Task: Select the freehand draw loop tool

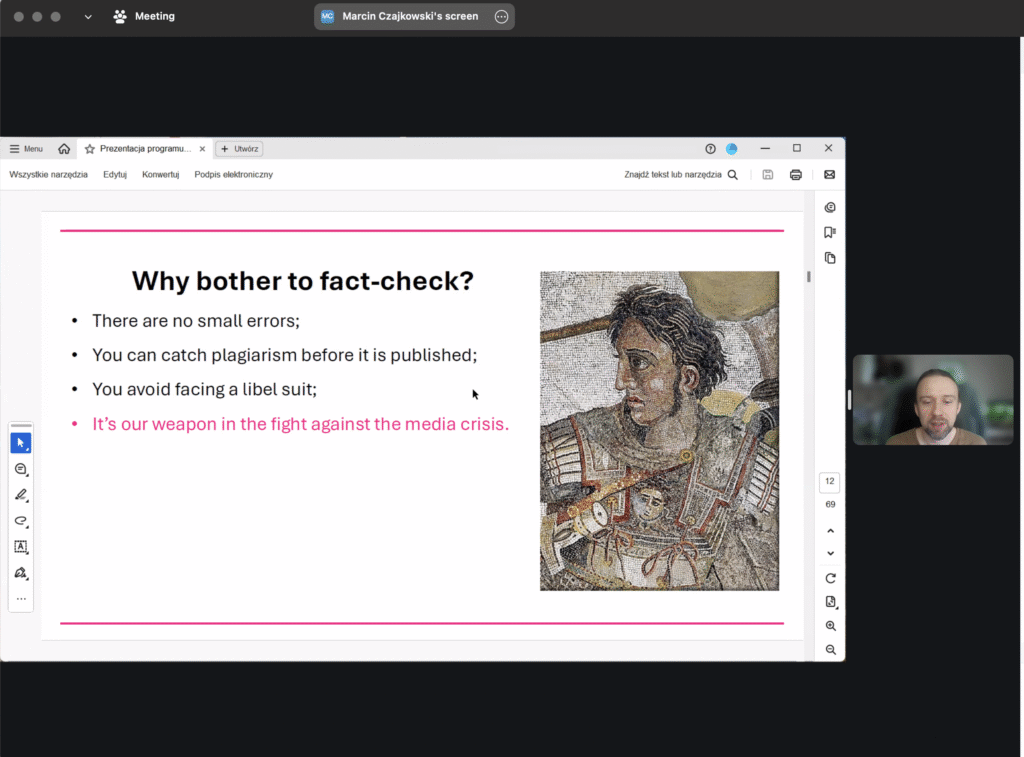Action: (x=21, y=521)
